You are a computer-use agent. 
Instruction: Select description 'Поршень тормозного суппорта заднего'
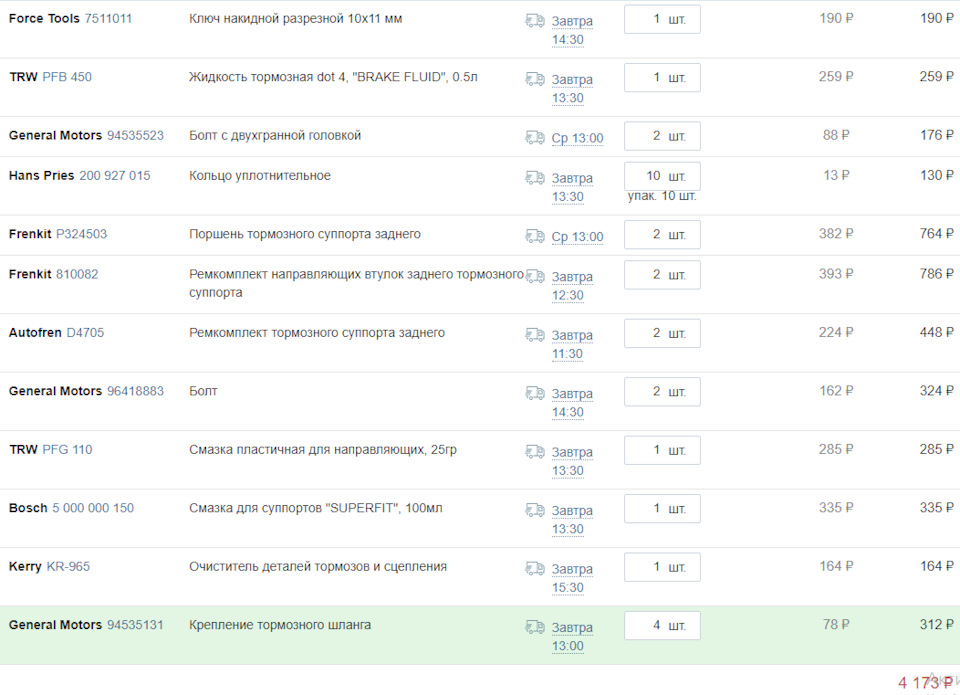pos(305,234)
